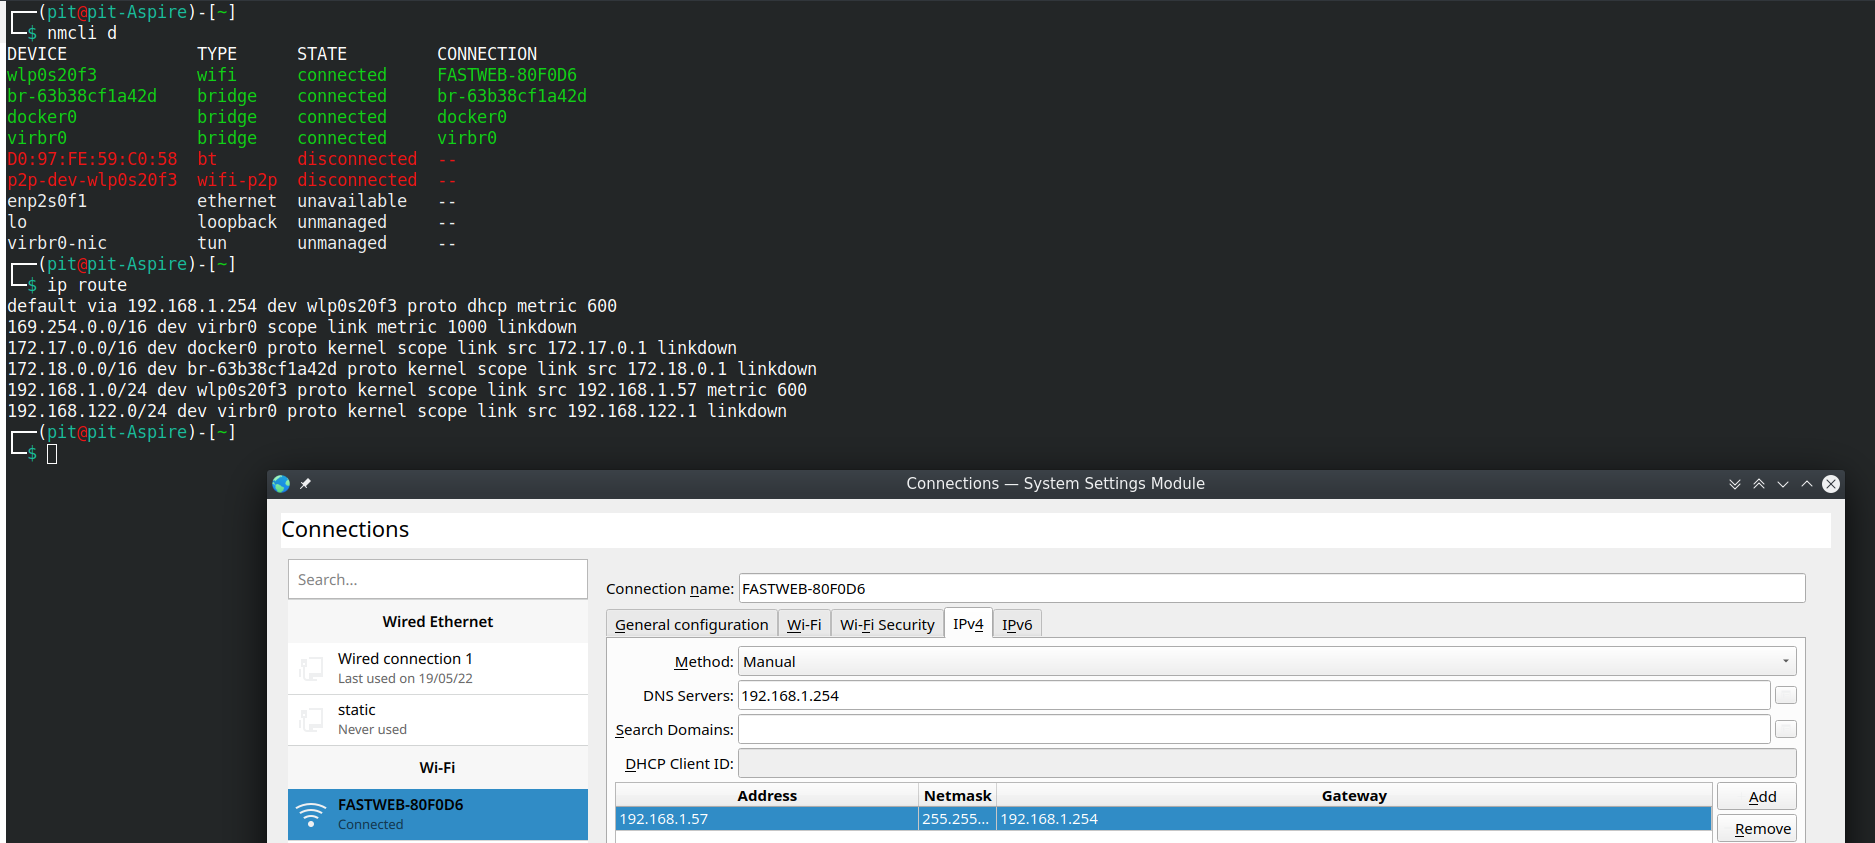This screenshot has height=843, width=1875.
Task: Toggle the pin icon in Connections title bar
Action: point(305,484)
